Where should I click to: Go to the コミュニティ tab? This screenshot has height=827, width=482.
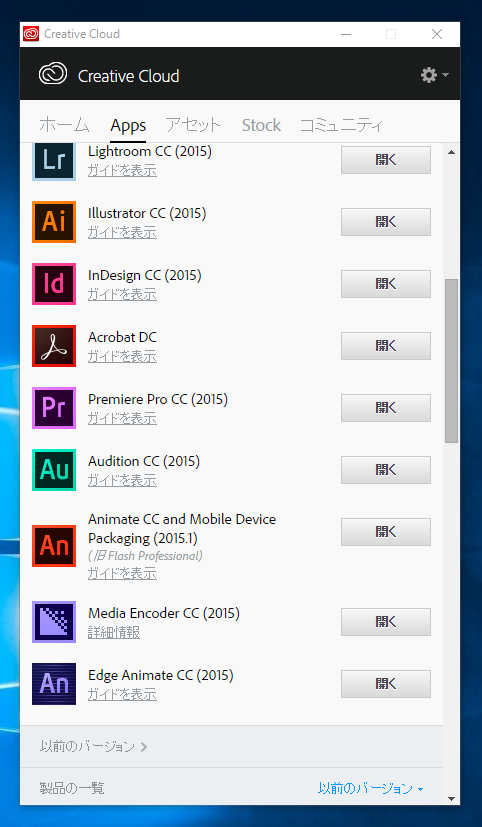tap(341, 126)
